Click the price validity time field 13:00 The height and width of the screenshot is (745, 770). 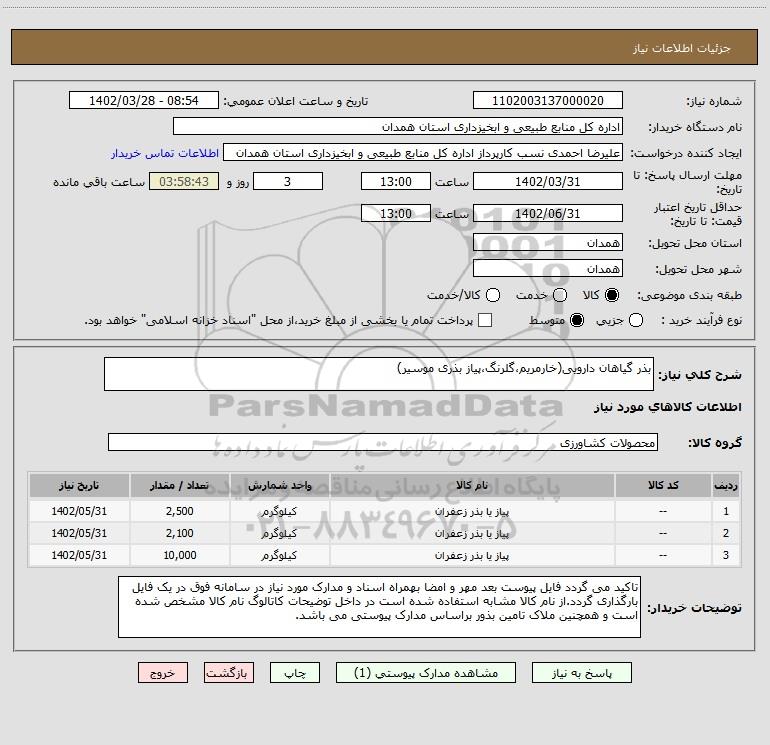tap(396, 214)
